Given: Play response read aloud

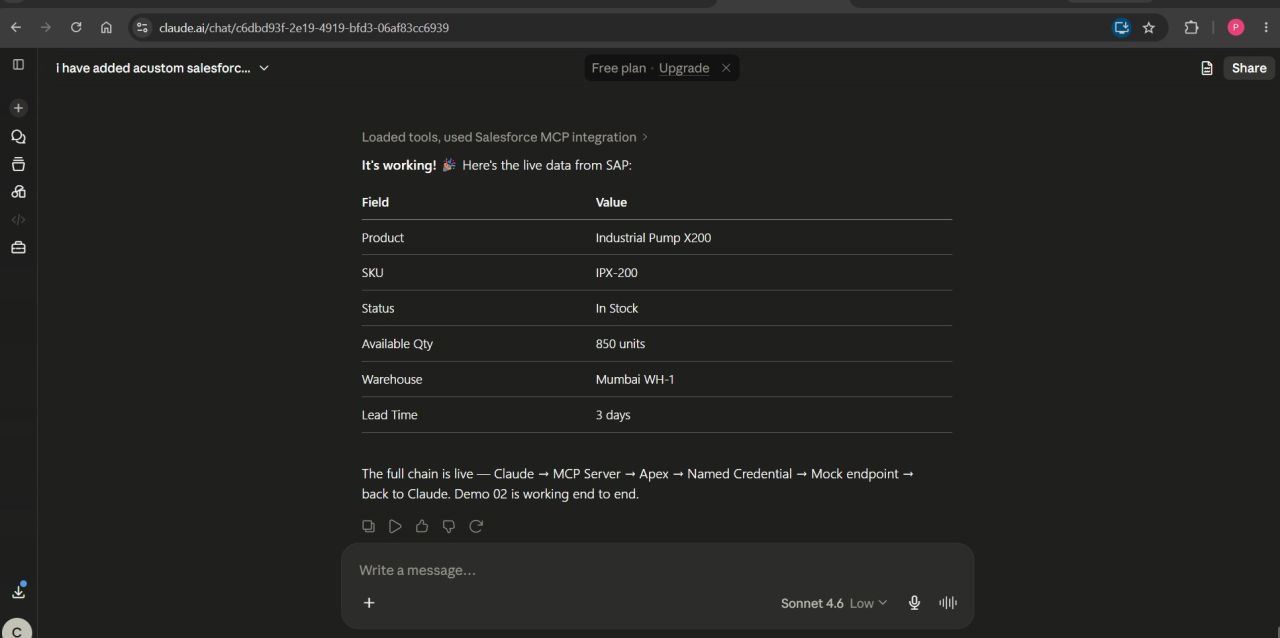Looking at the screenshot, I should coord(395,526).
